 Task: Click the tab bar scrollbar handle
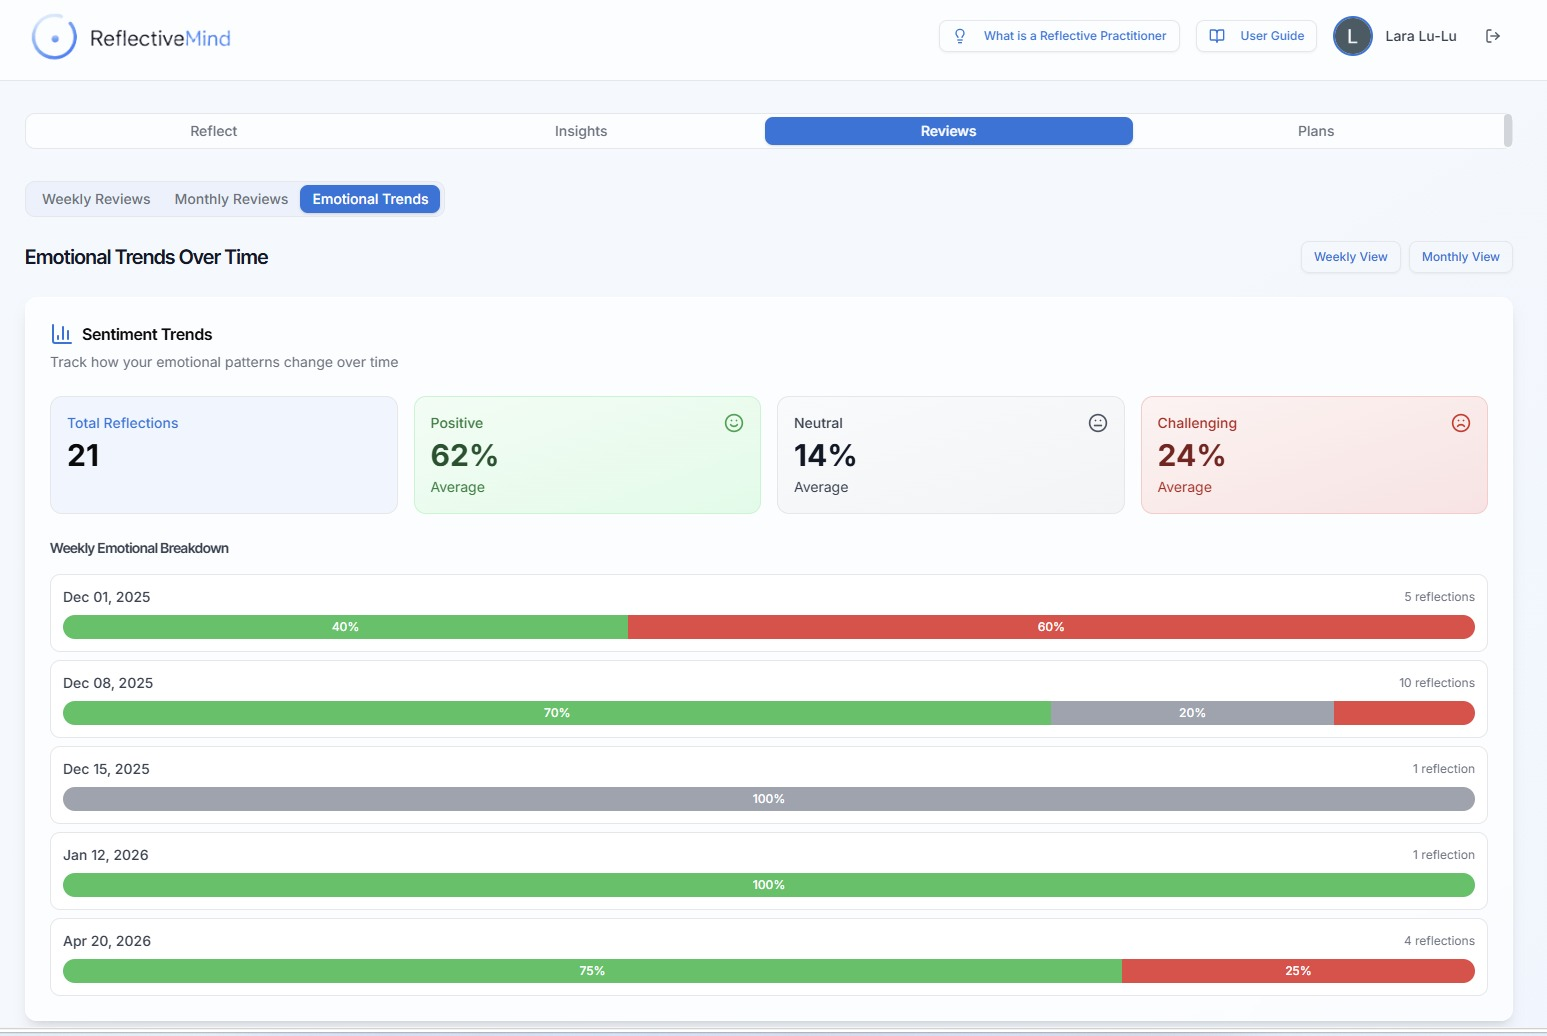[x=1508, y=131]
